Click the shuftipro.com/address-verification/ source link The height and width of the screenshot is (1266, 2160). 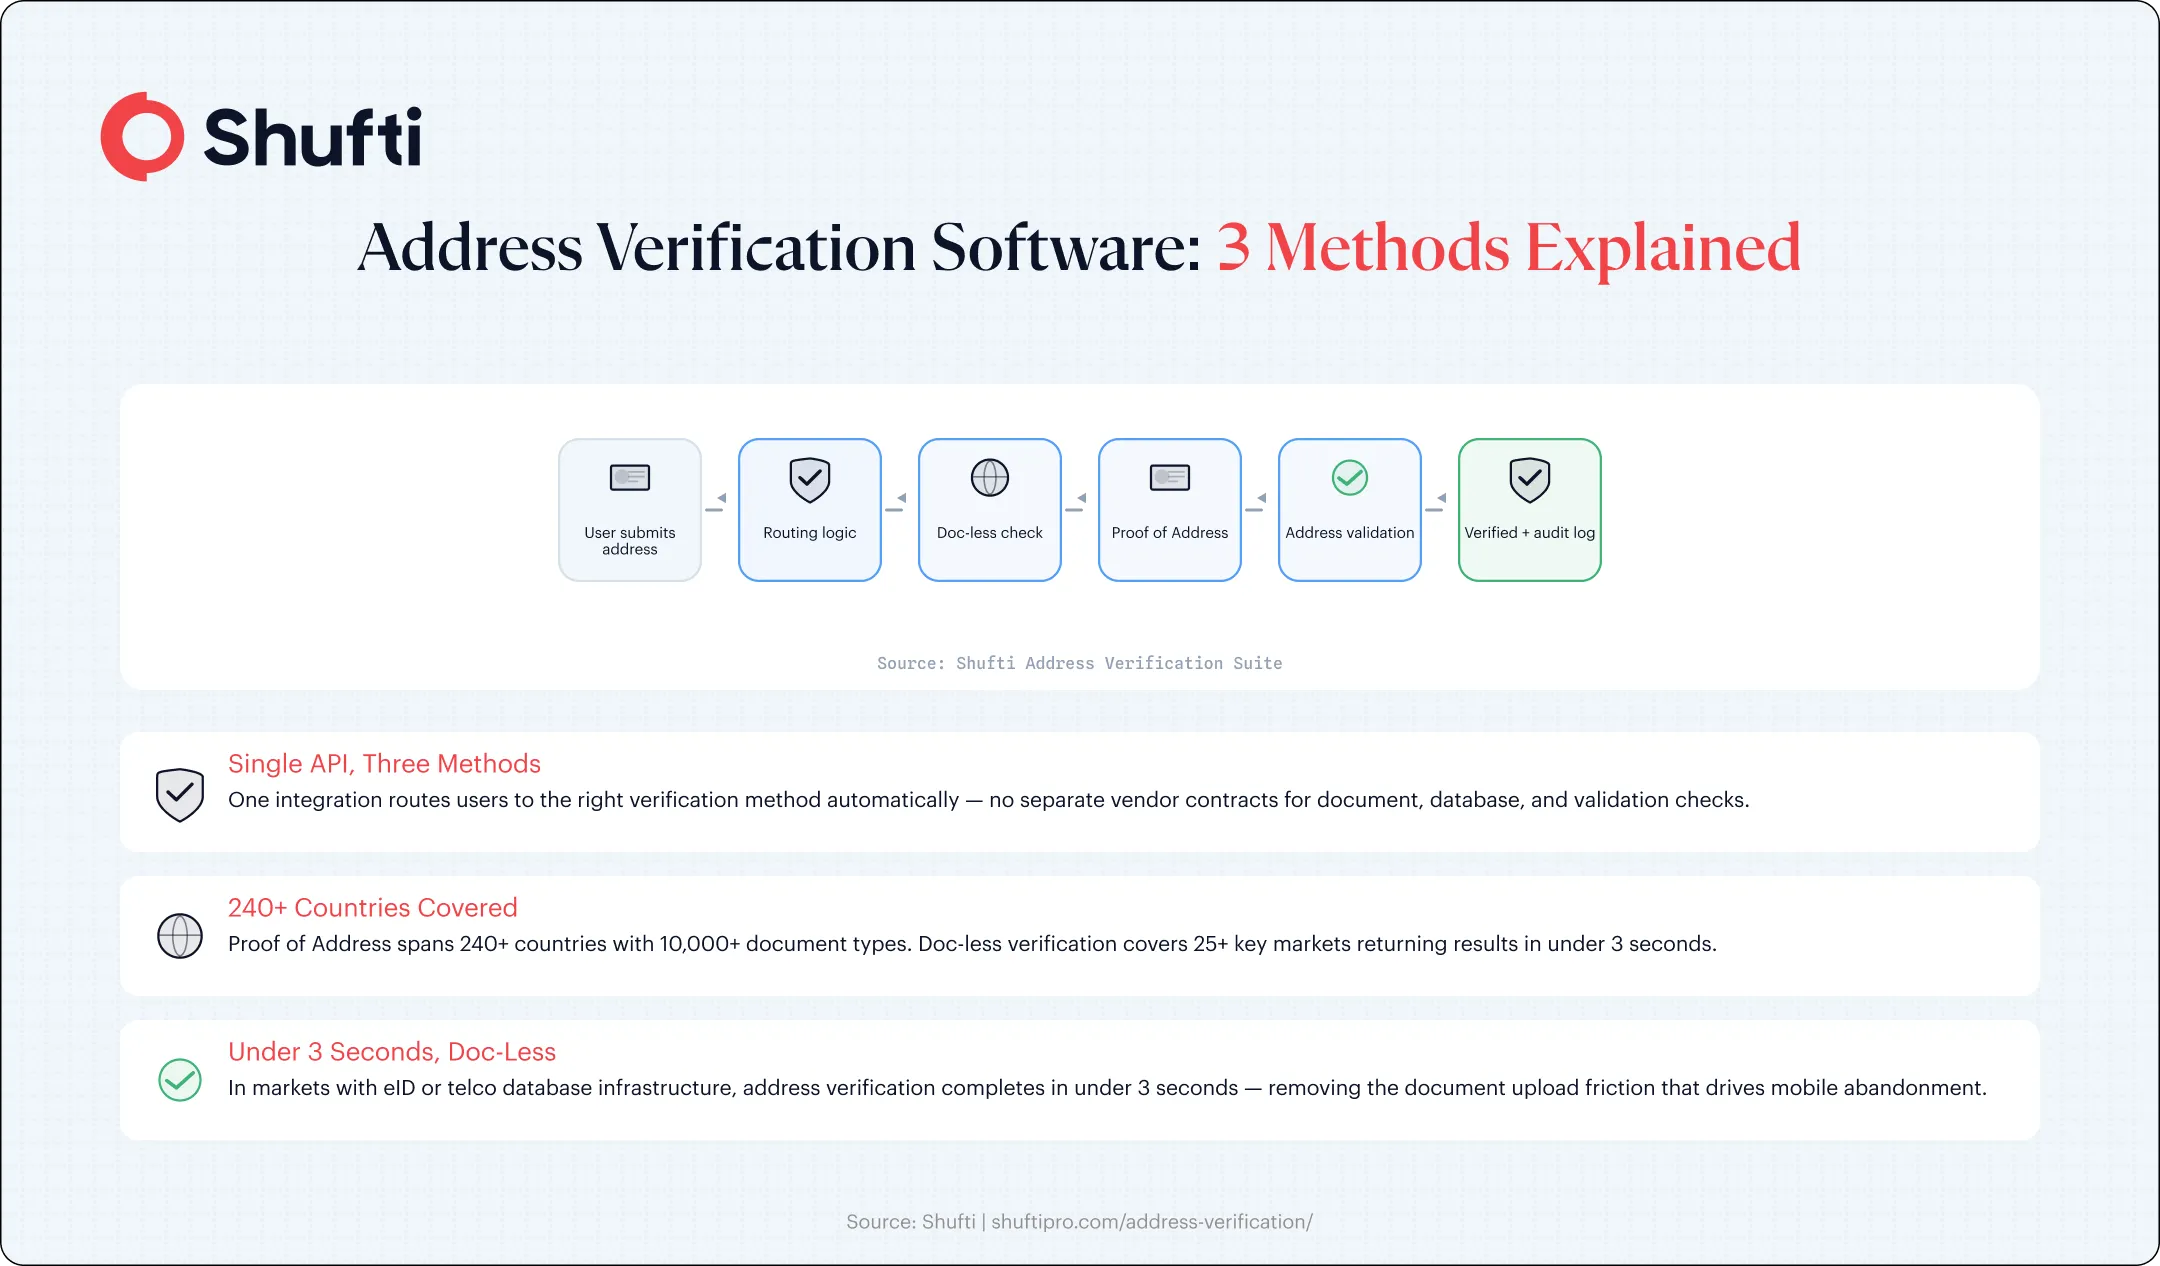point(1152,1222)
